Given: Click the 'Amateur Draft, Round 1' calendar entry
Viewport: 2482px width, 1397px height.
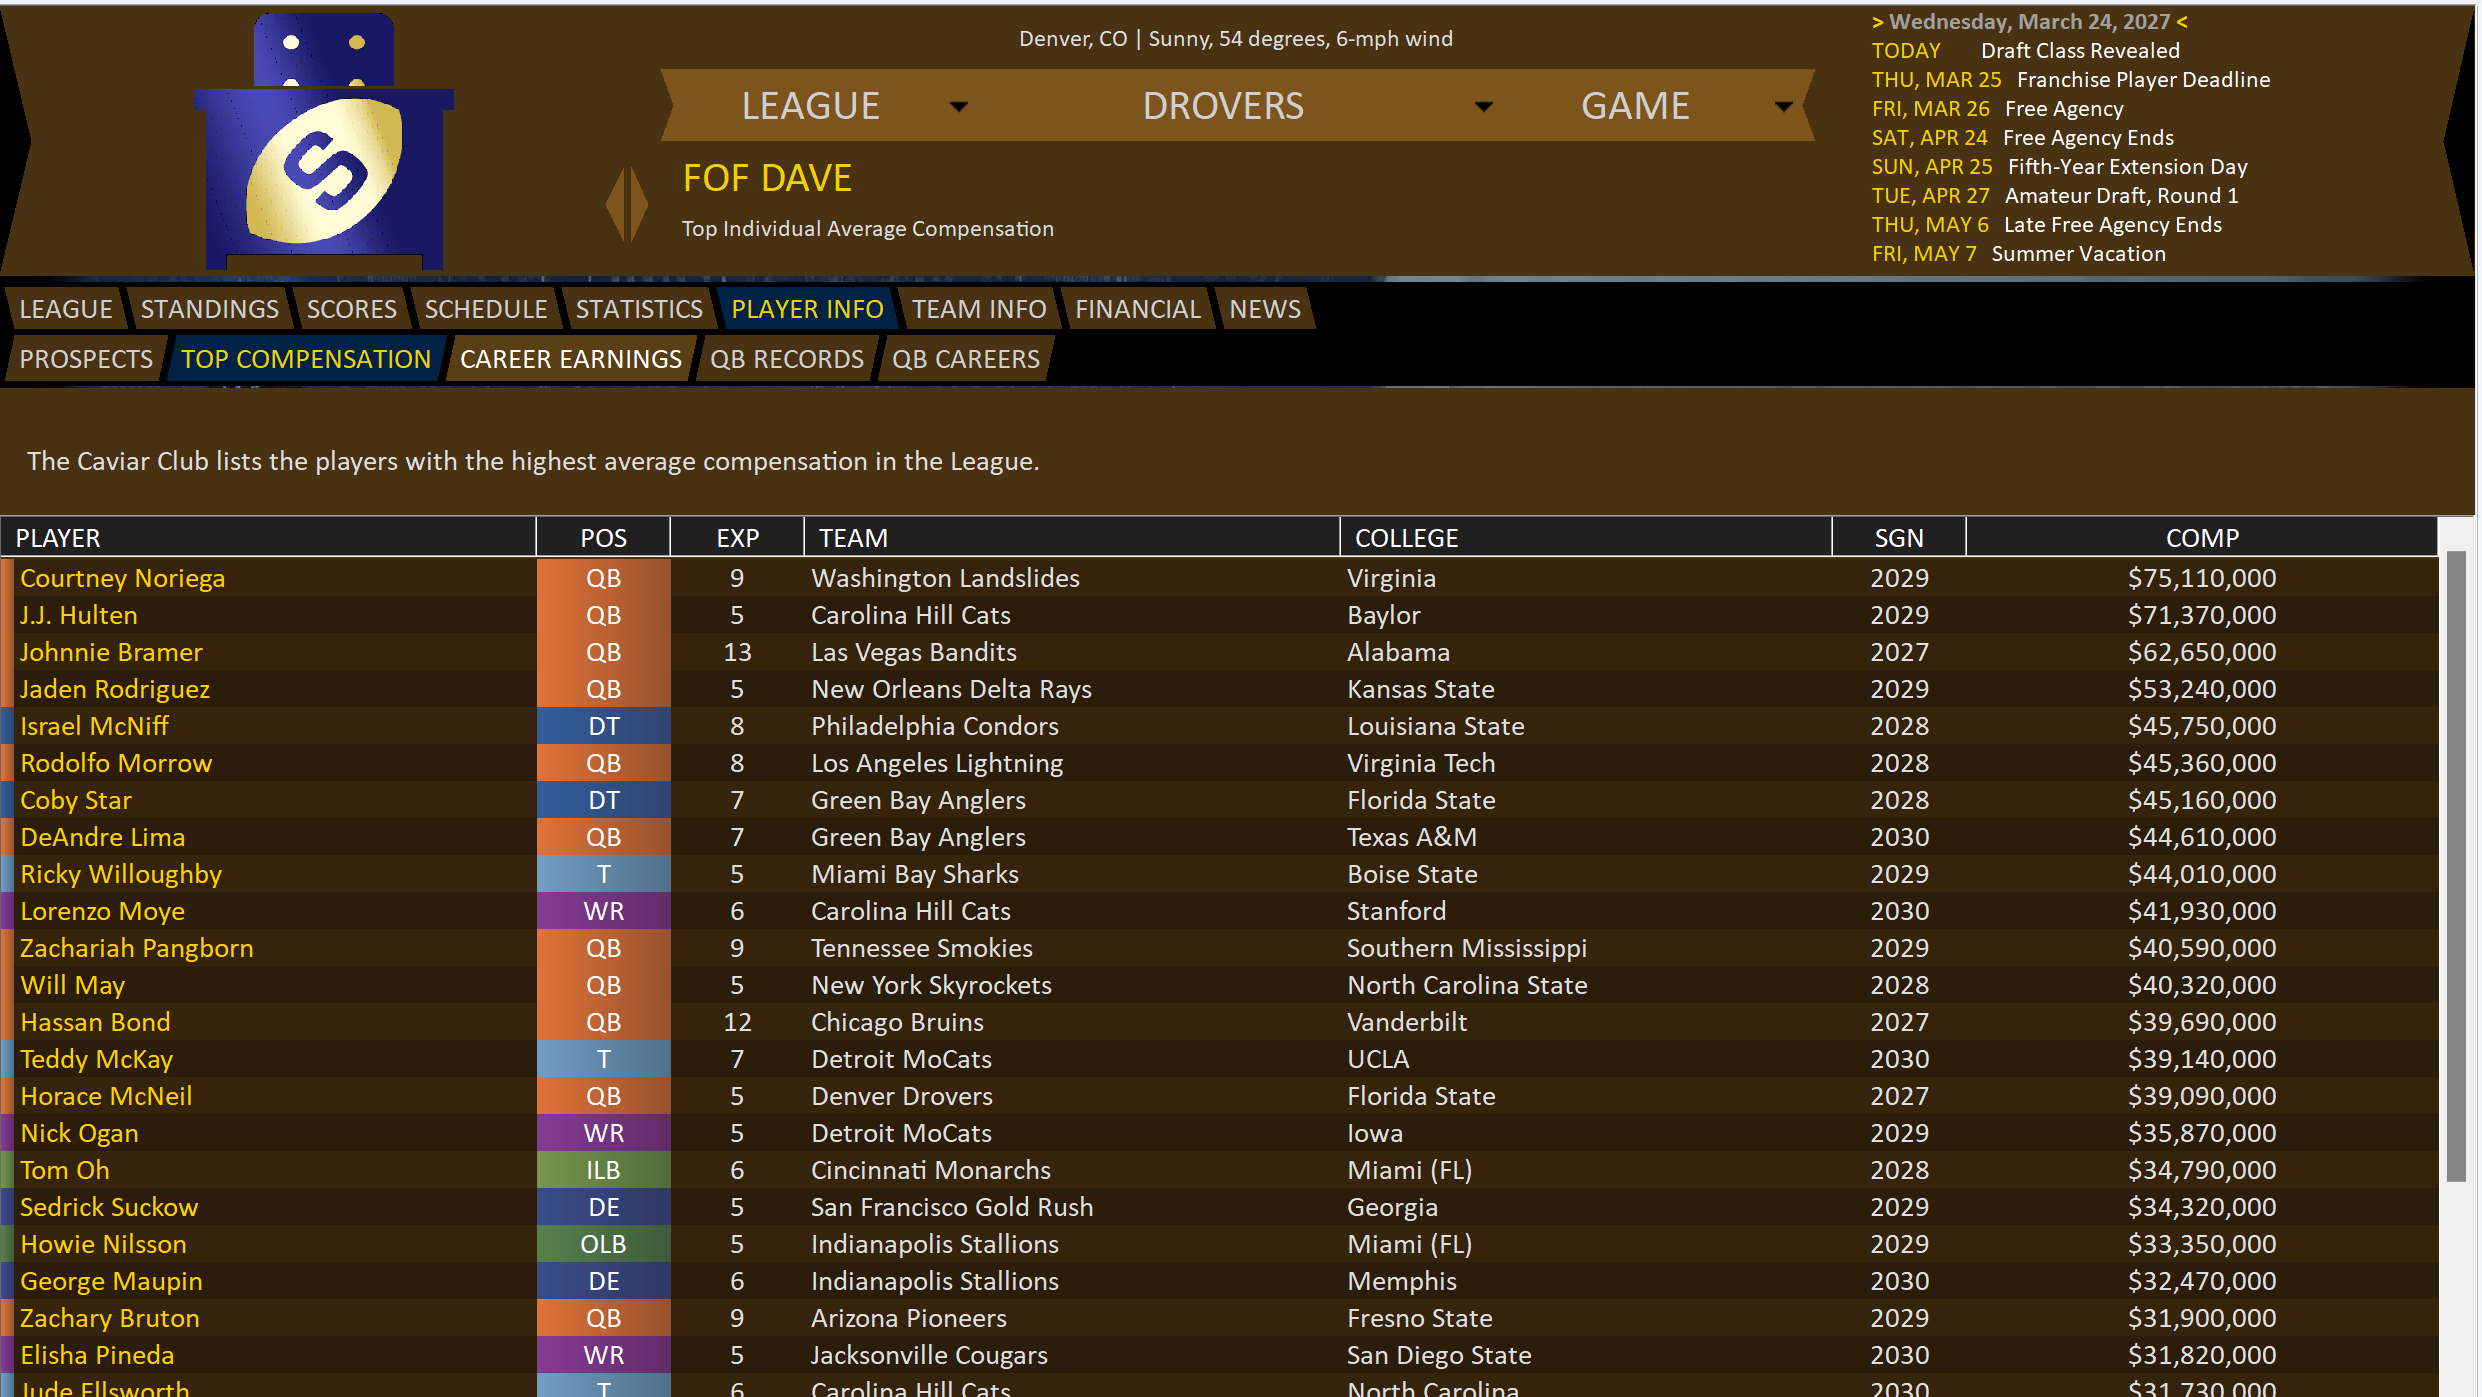Looking at the screenshot, I should pos(2122,196).
